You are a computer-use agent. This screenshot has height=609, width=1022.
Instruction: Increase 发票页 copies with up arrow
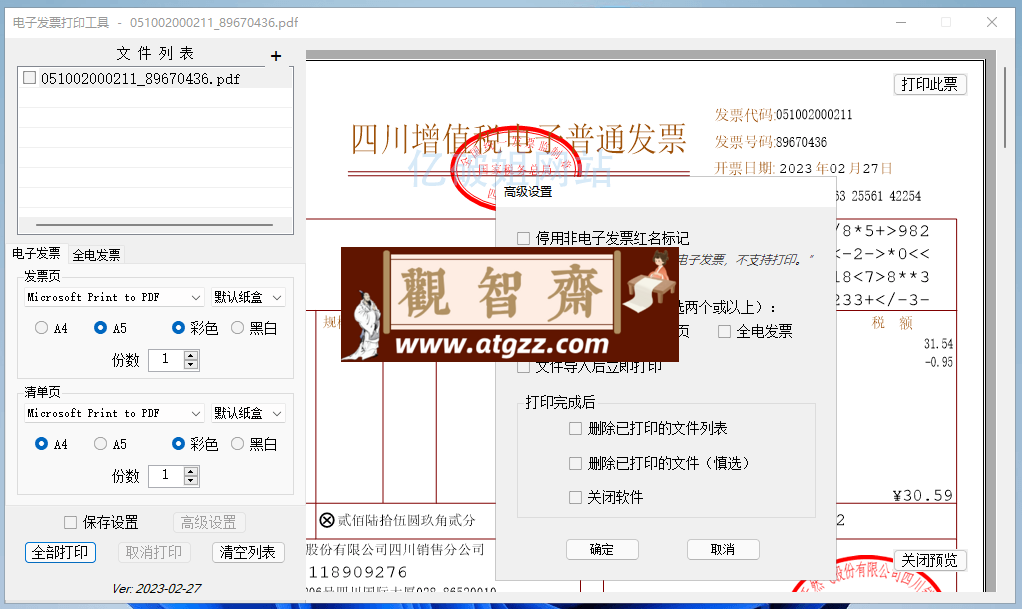click(x=191, y=355)
